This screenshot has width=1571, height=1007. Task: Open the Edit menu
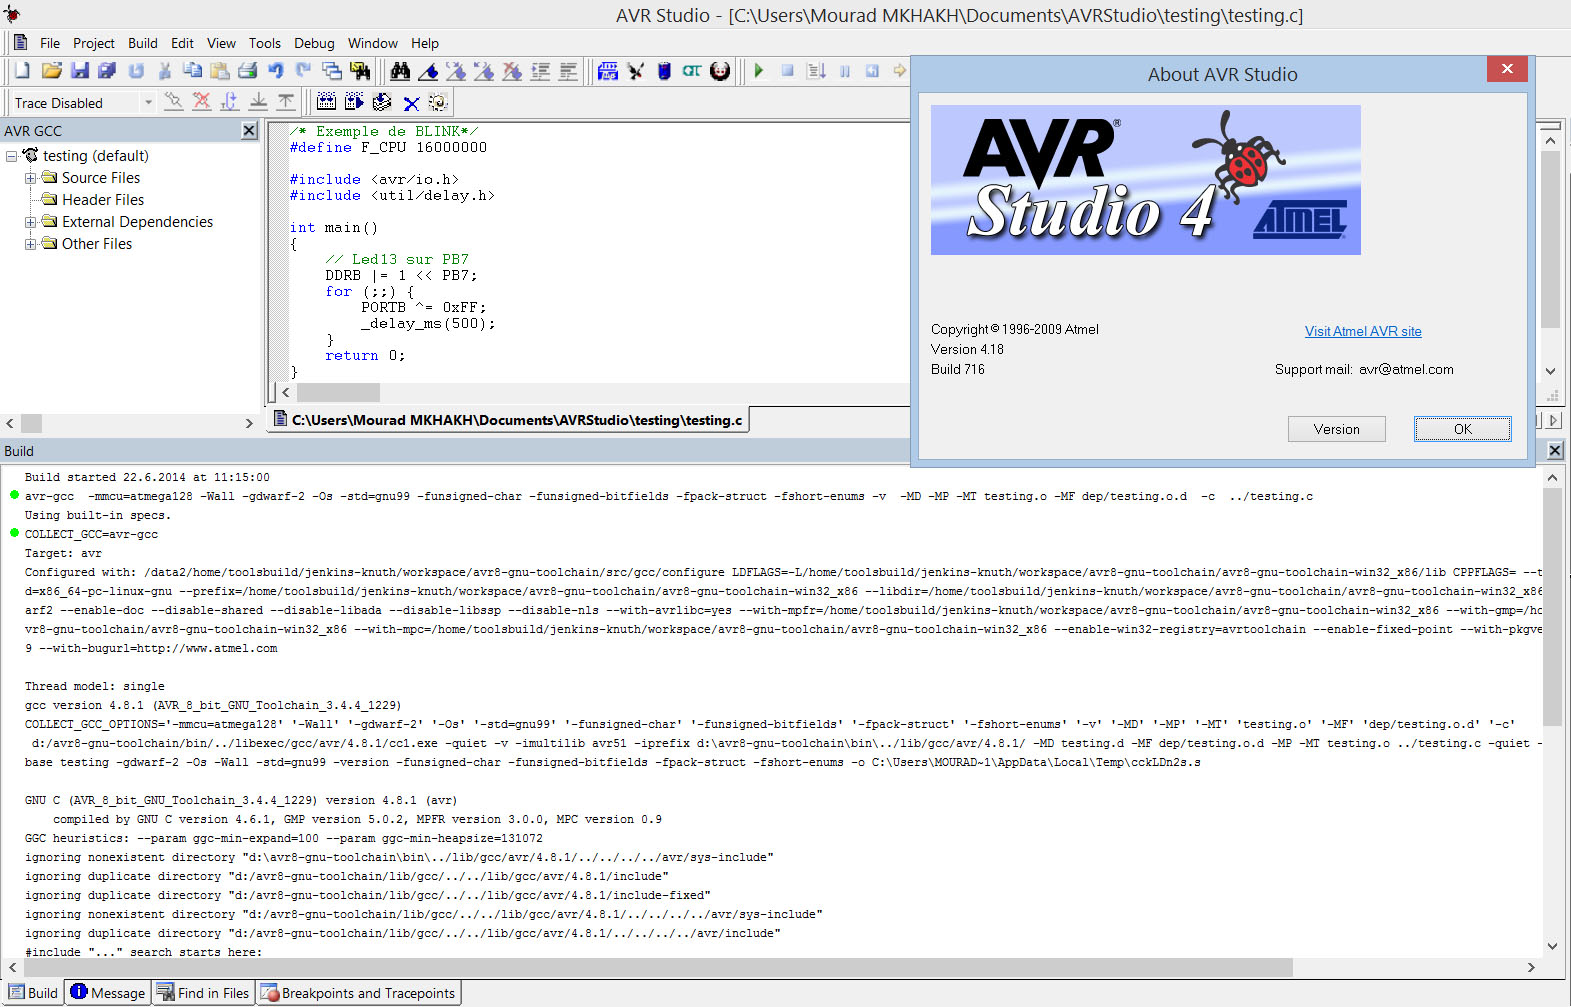(x=182, y=43)
